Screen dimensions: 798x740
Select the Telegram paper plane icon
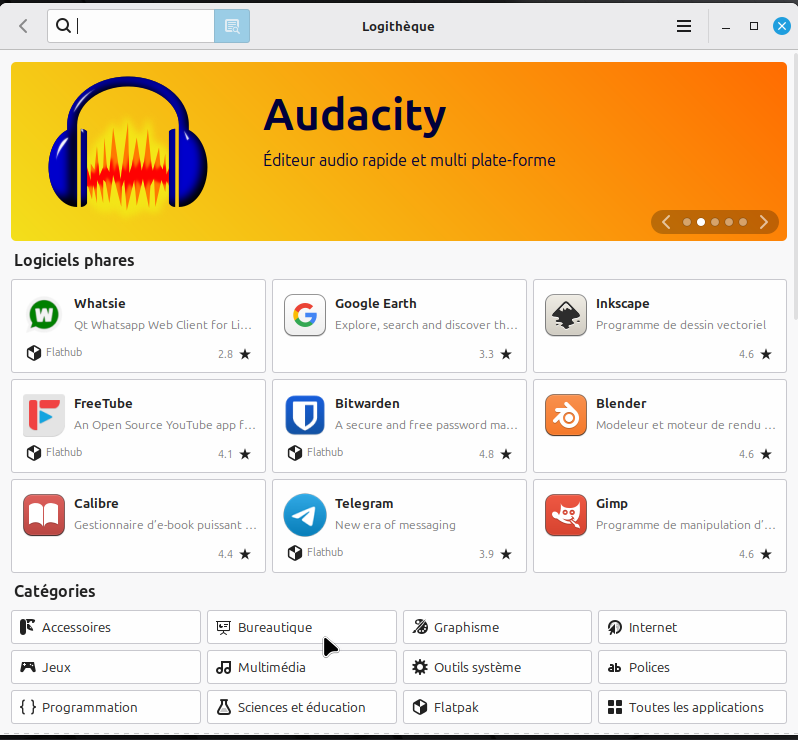[x=305, y=516]
